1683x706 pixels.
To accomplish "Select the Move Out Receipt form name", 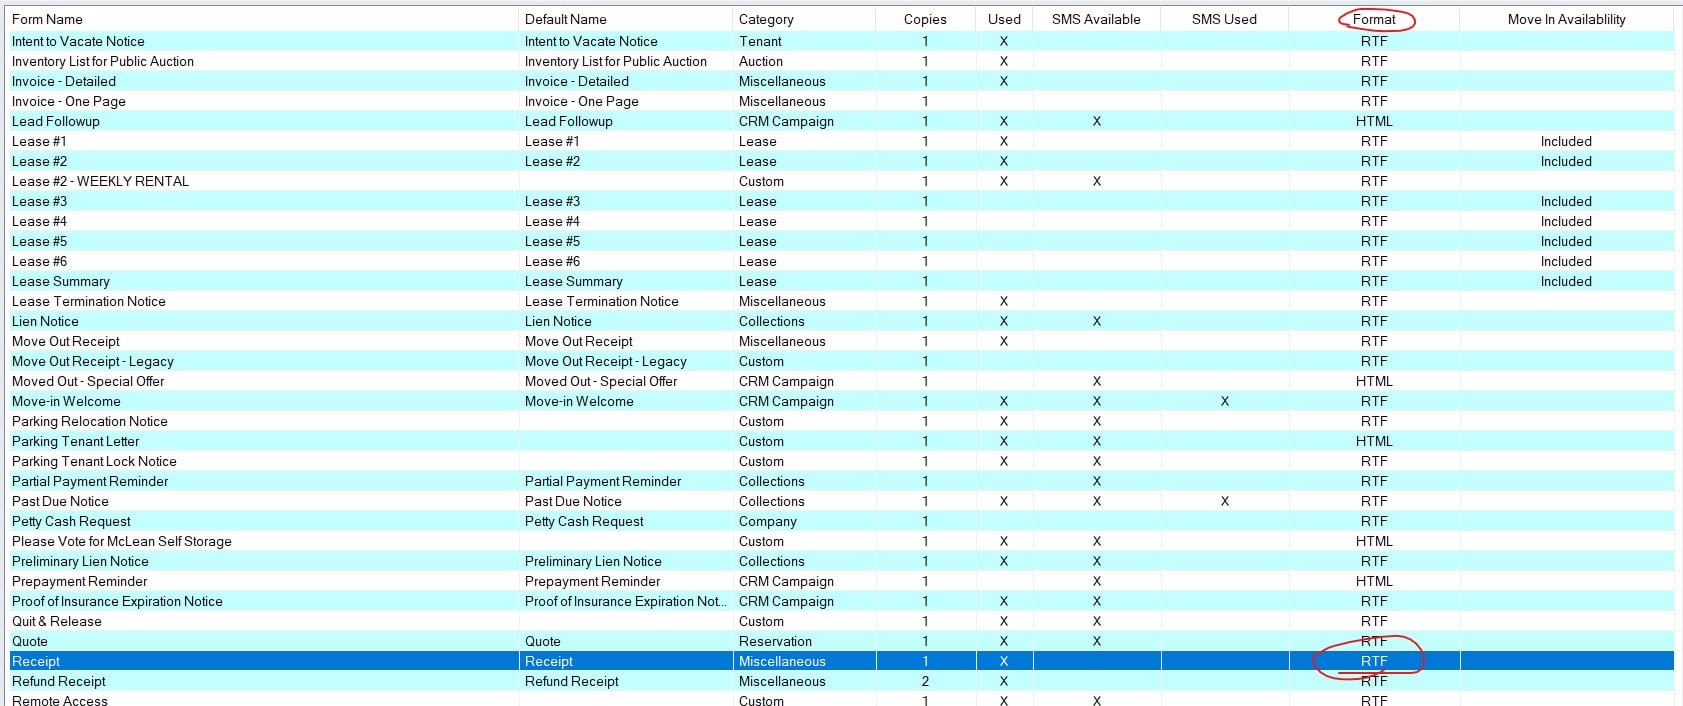I will click(x=66, y=341).
